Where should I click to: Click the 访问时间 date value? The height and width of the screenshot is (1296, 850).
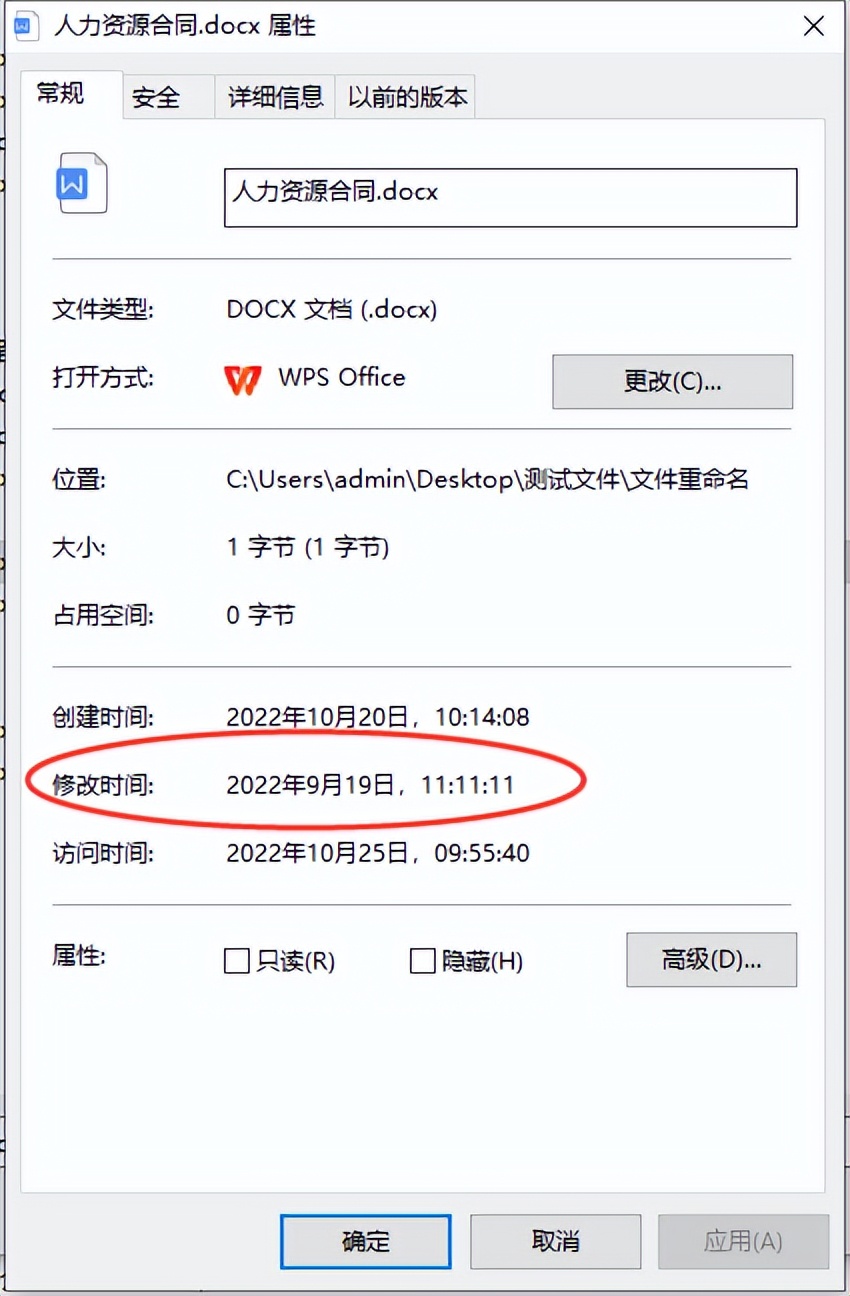click(x=377, y=853)
